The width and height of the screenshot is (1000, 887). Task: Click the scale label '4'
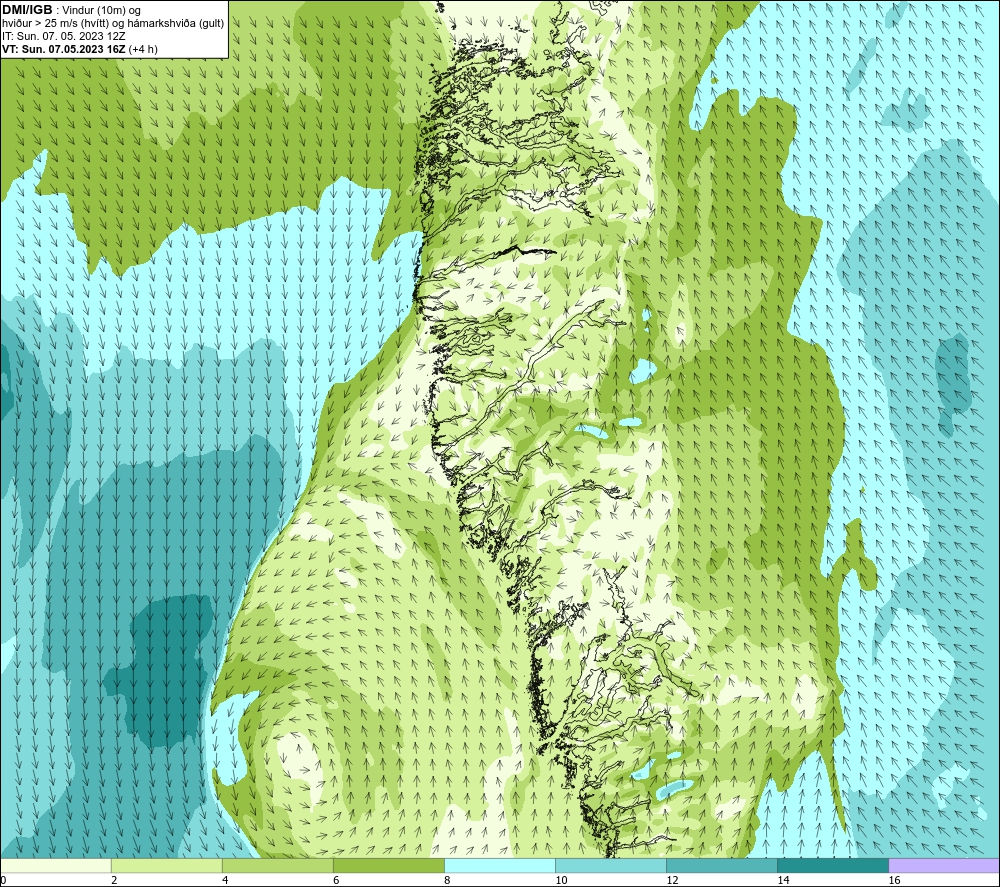click(225, 881)
